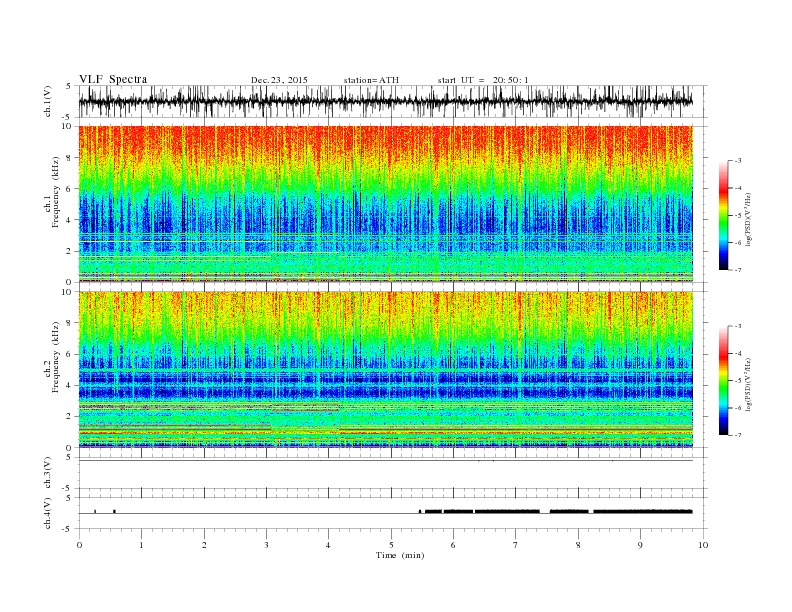Click the "VLF Spectra" plot title
This screenshot has height=612, width=792.
pyautogui.click(x=113, y=79)
